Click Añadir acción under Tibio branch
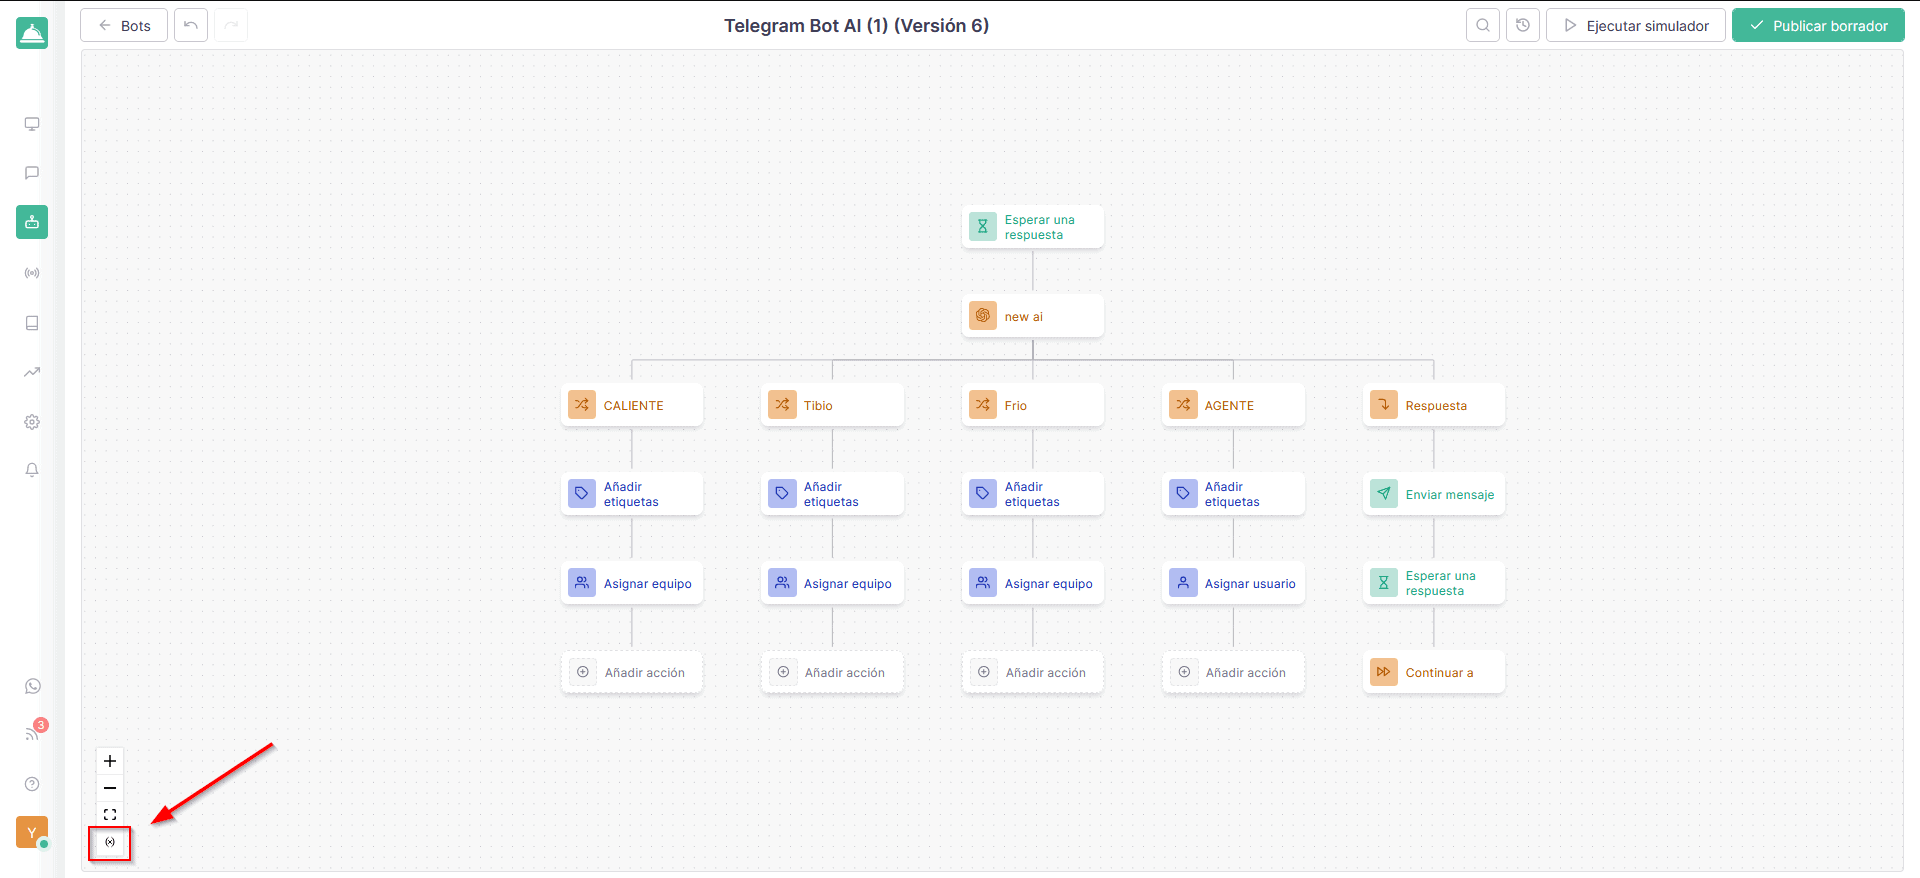Screen dimensions: 1920x878 (x=832, y=673)
